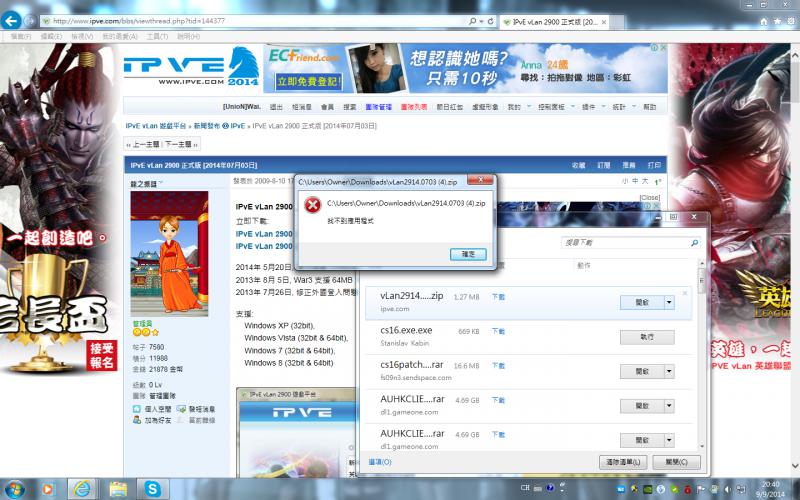Open the 工具(T) menu in IE

[x=157, y=37]
